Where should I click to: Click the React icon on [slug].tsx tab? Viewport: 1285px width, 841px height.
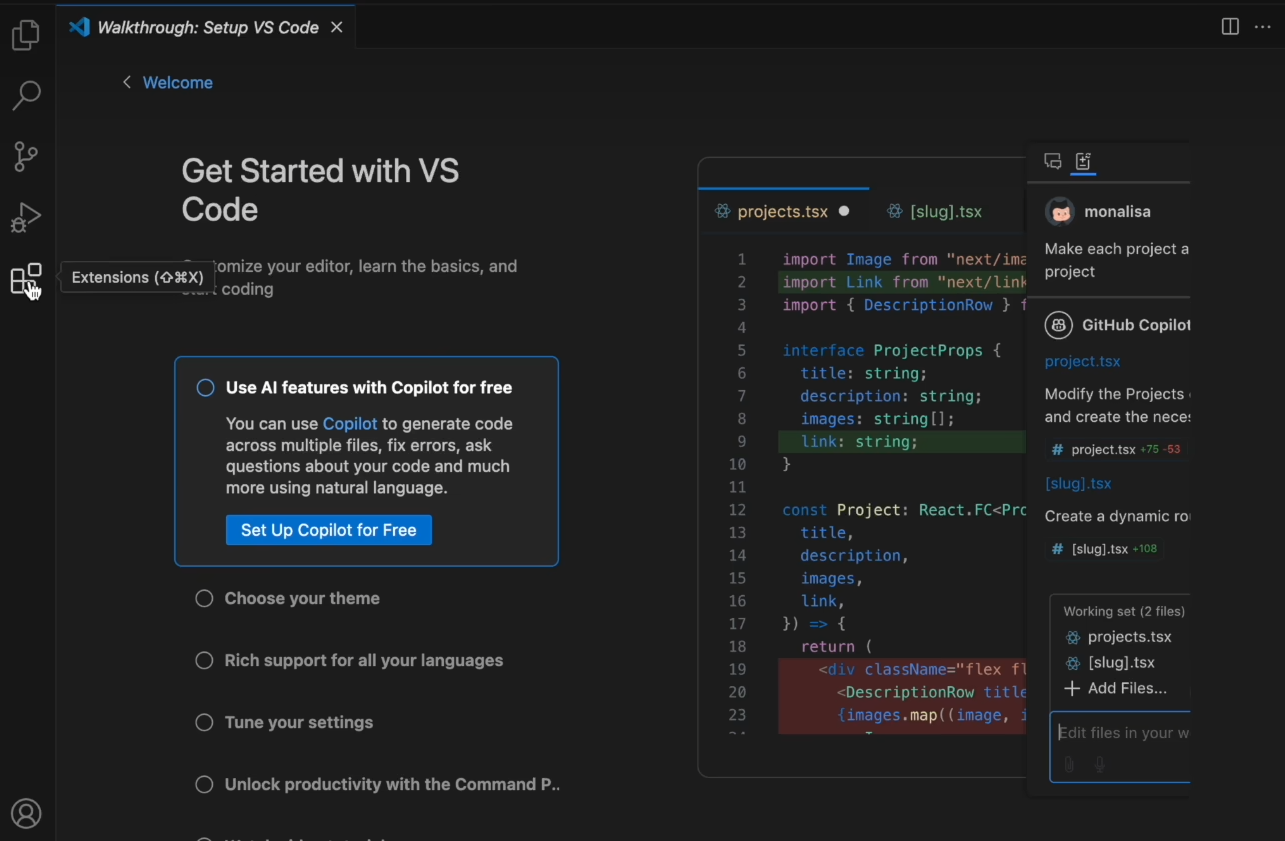point(895,212)
